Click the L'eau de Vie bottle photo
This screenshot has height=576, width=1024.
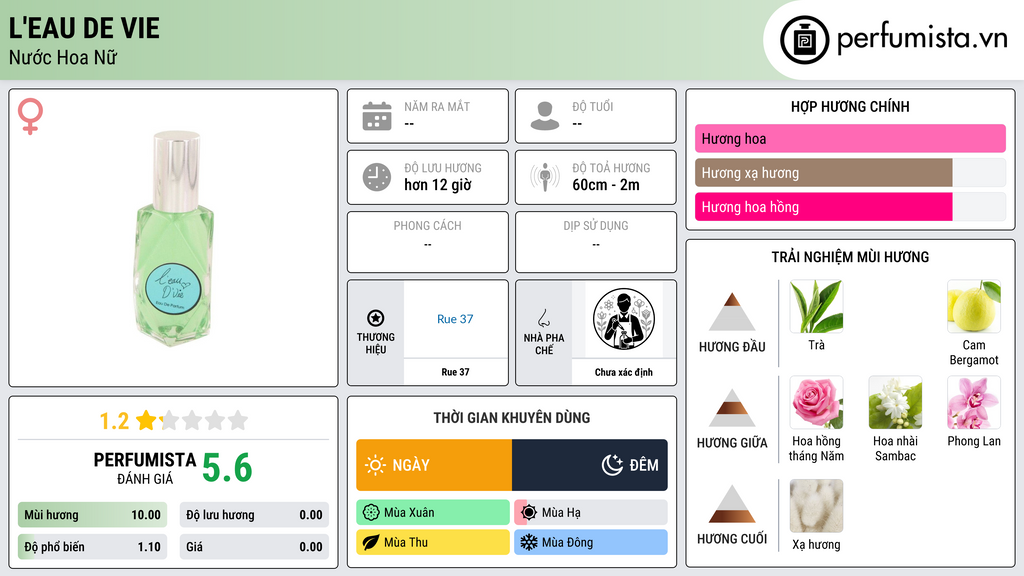tap(174, 238)
